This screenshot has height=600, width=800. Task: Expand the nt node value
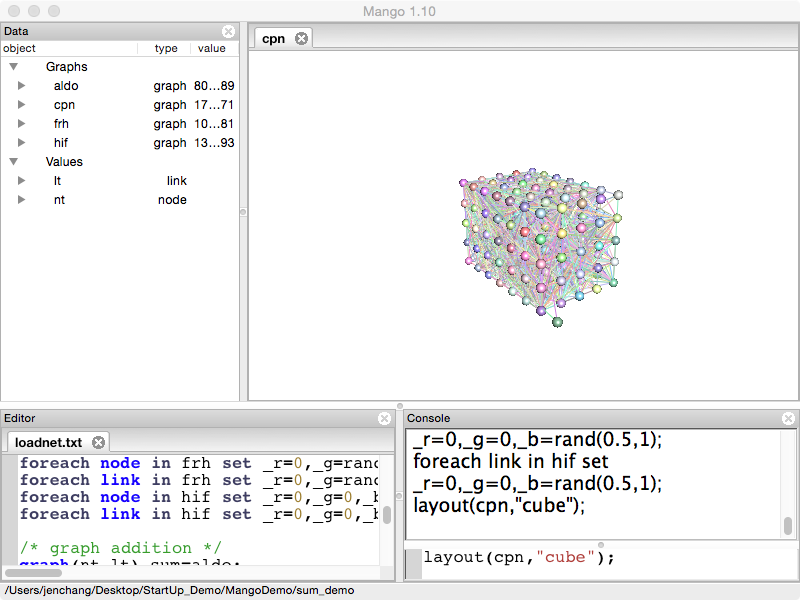click(22, 200)
